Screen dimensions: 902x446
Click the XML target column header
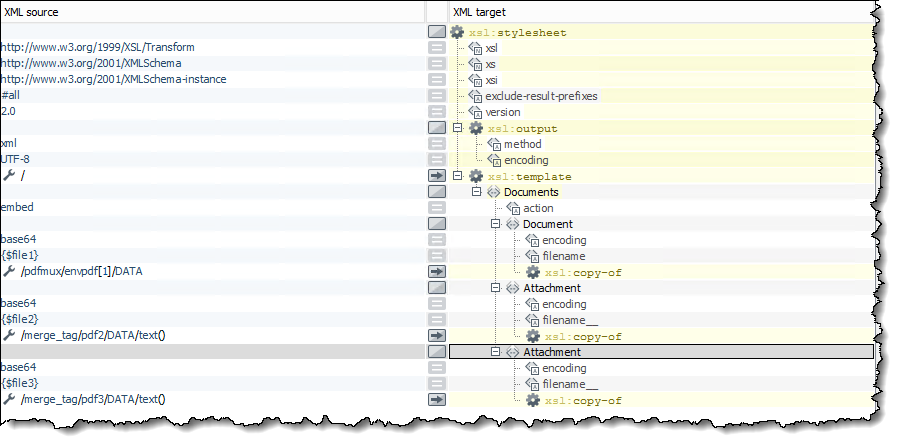pyautogui.click(x=480, y=12)
